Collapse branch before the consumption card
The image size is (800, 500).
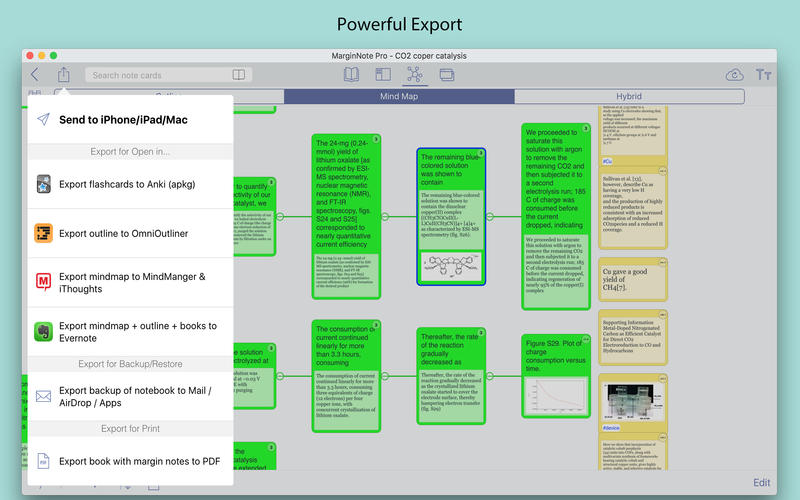coord(280,376)
